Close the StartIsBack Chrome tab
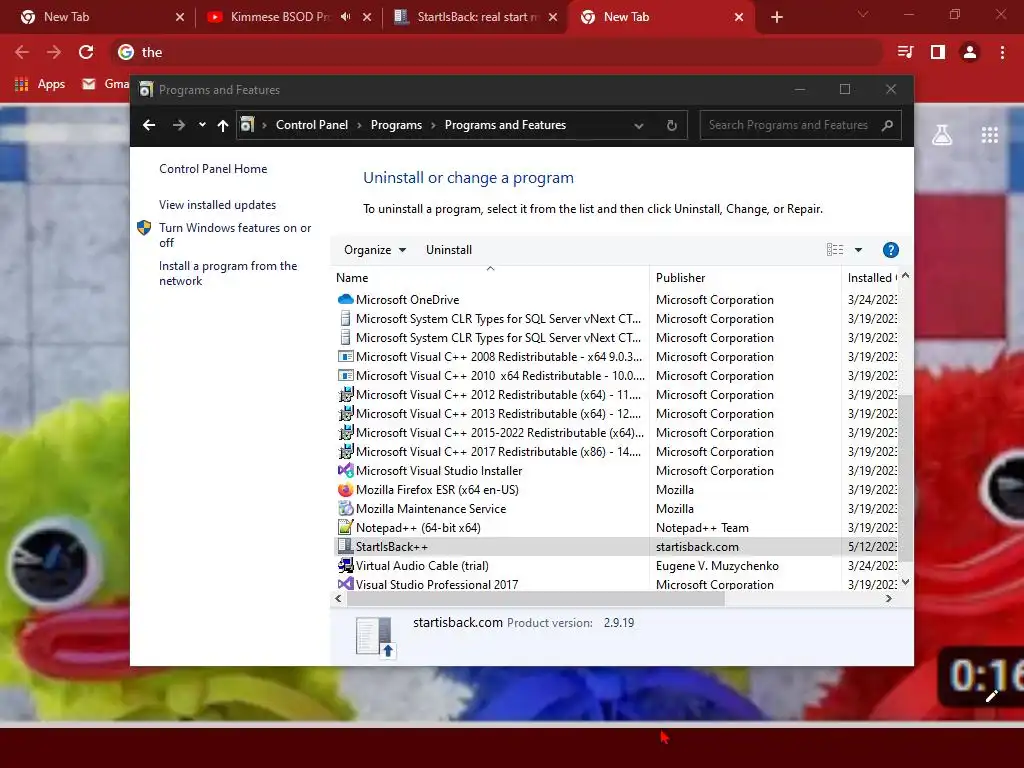This screenshot has height=768, width=1024. [x=553, y=17]
